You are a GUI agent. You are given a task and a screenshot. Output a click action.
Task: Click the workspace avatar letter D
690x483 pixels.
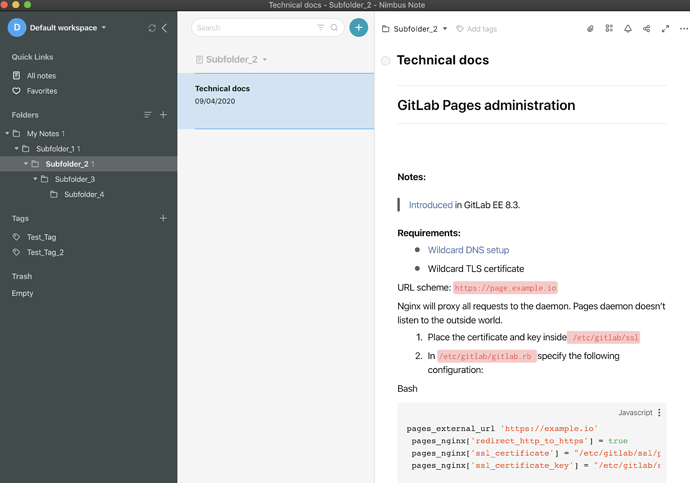coord(17,28)
